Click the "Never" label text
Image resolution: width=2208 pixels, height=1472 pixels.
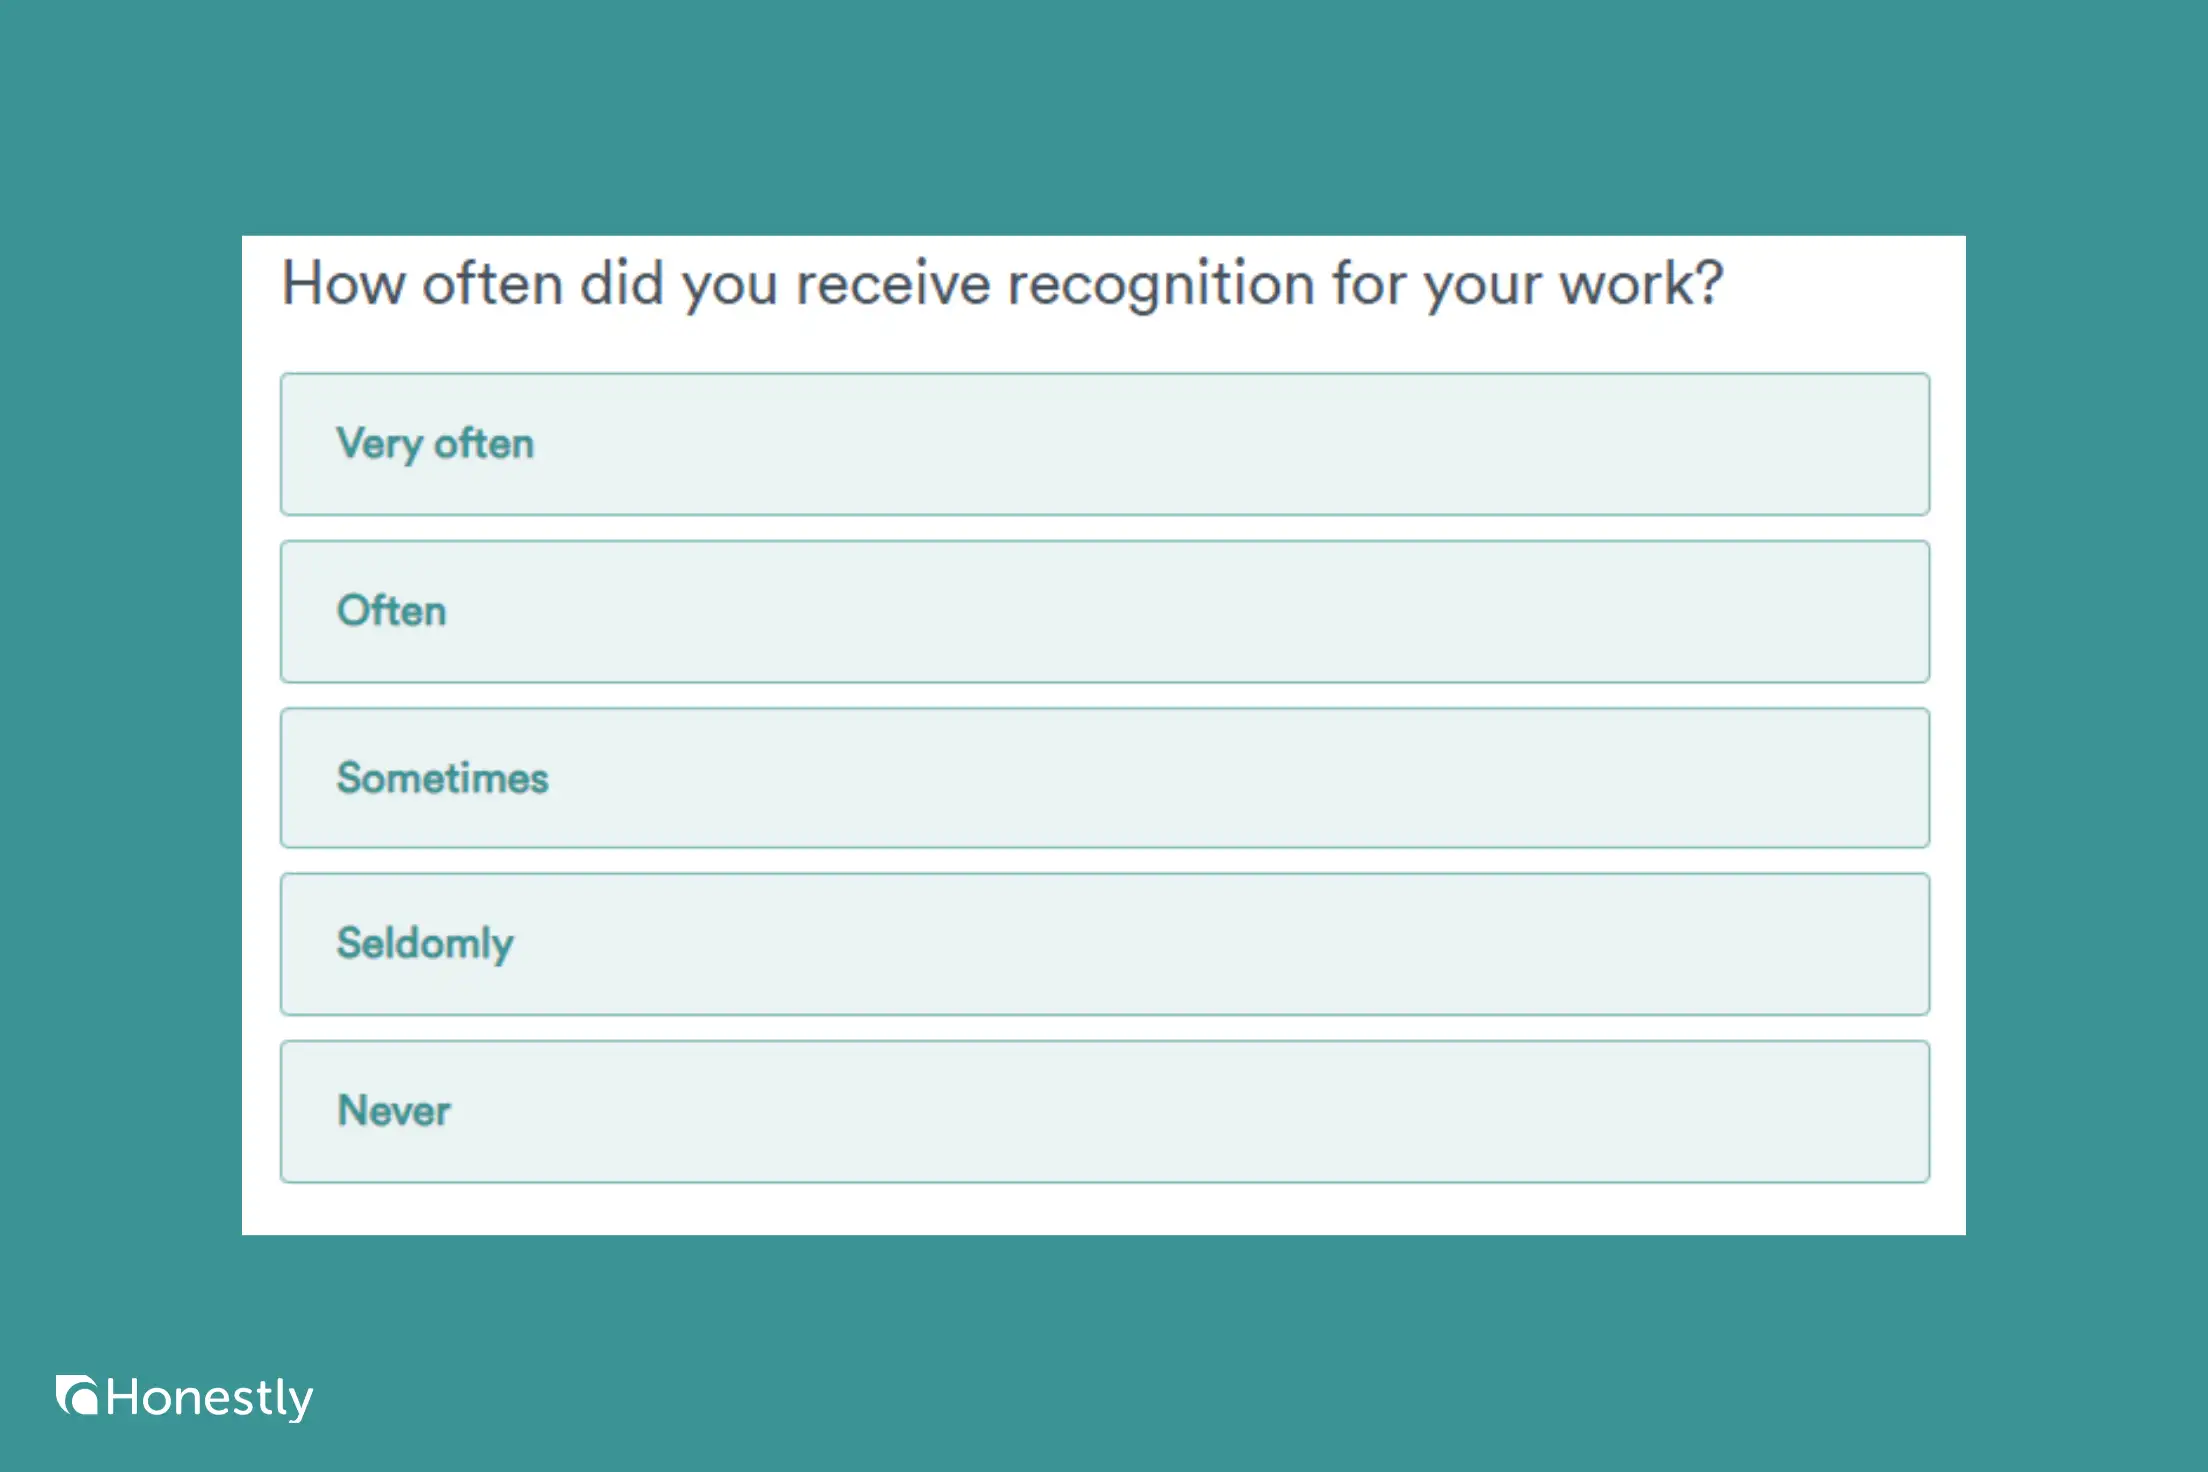click(x=394, y=1110)
